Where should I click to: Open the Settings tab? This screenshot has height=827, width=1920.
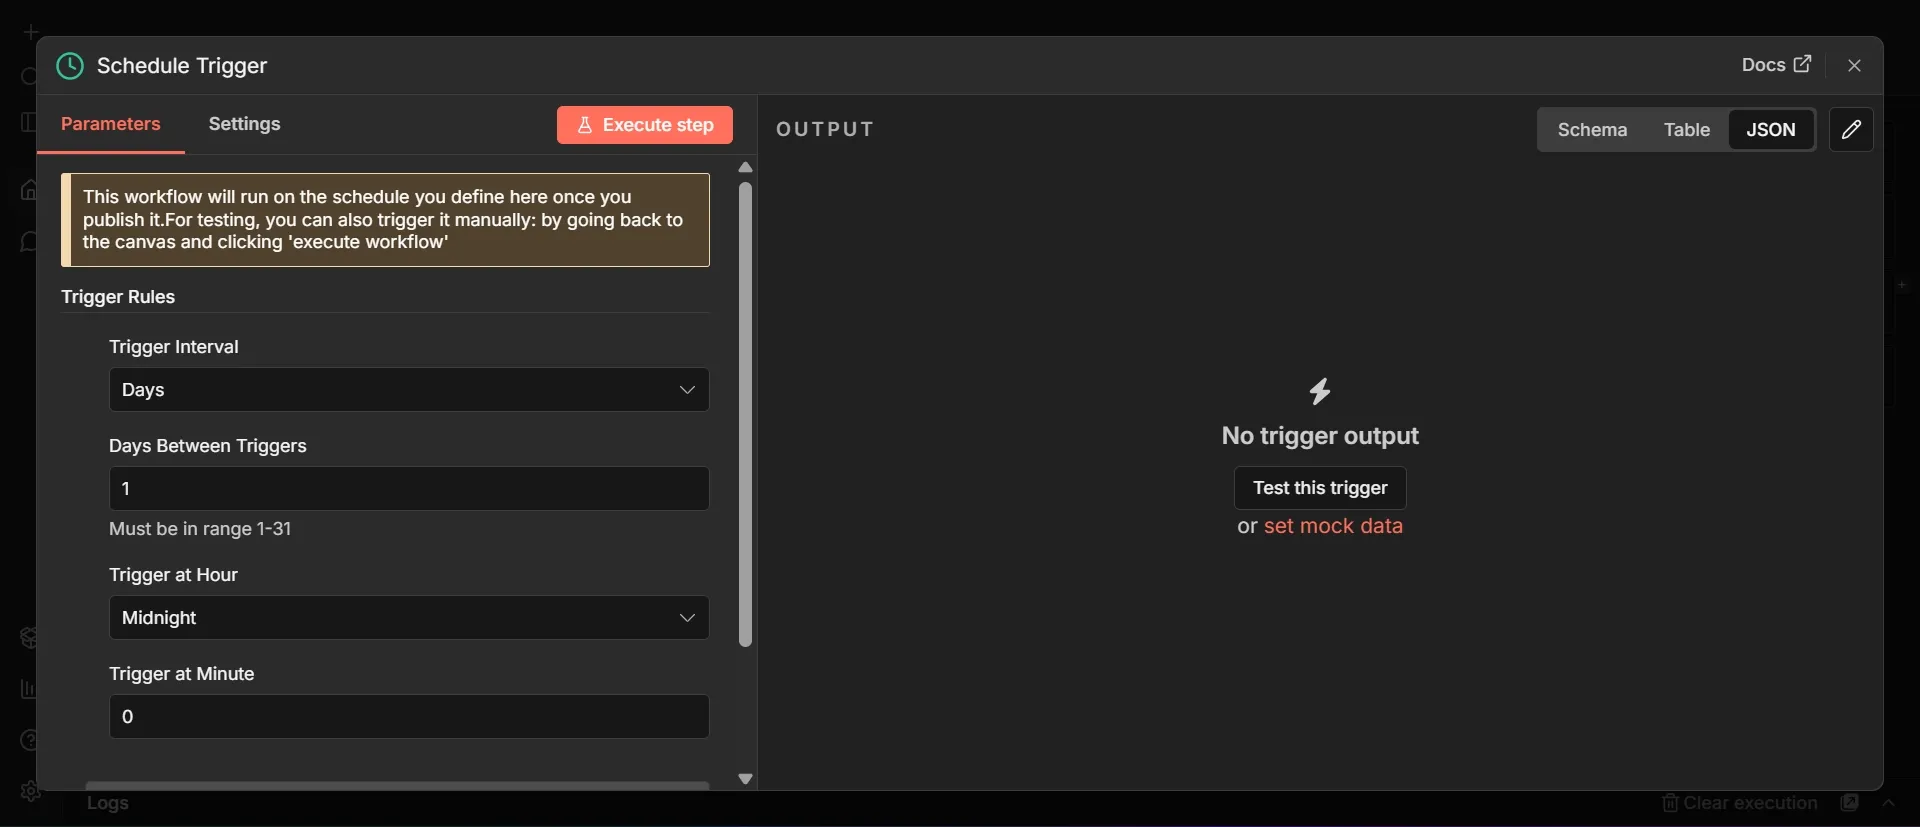coord(244,124)
